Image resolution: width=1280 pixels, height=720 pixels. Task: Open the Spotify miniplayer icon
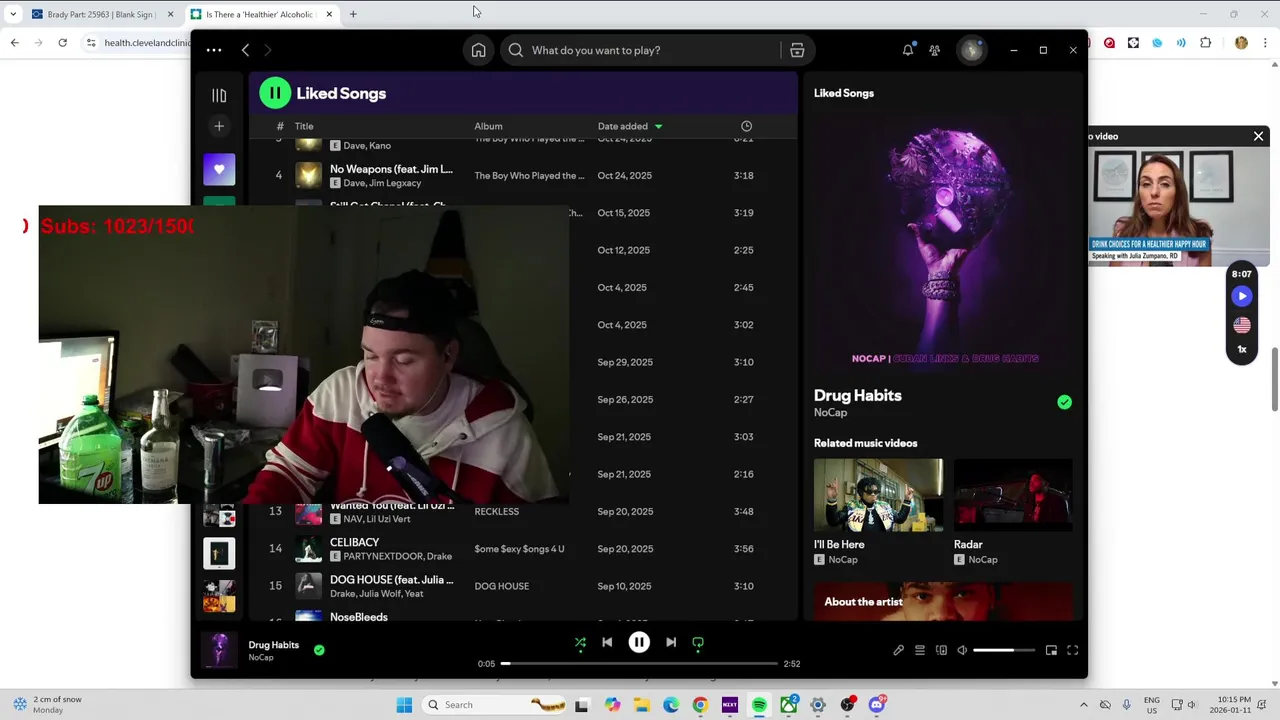(x=1051, y=650)
